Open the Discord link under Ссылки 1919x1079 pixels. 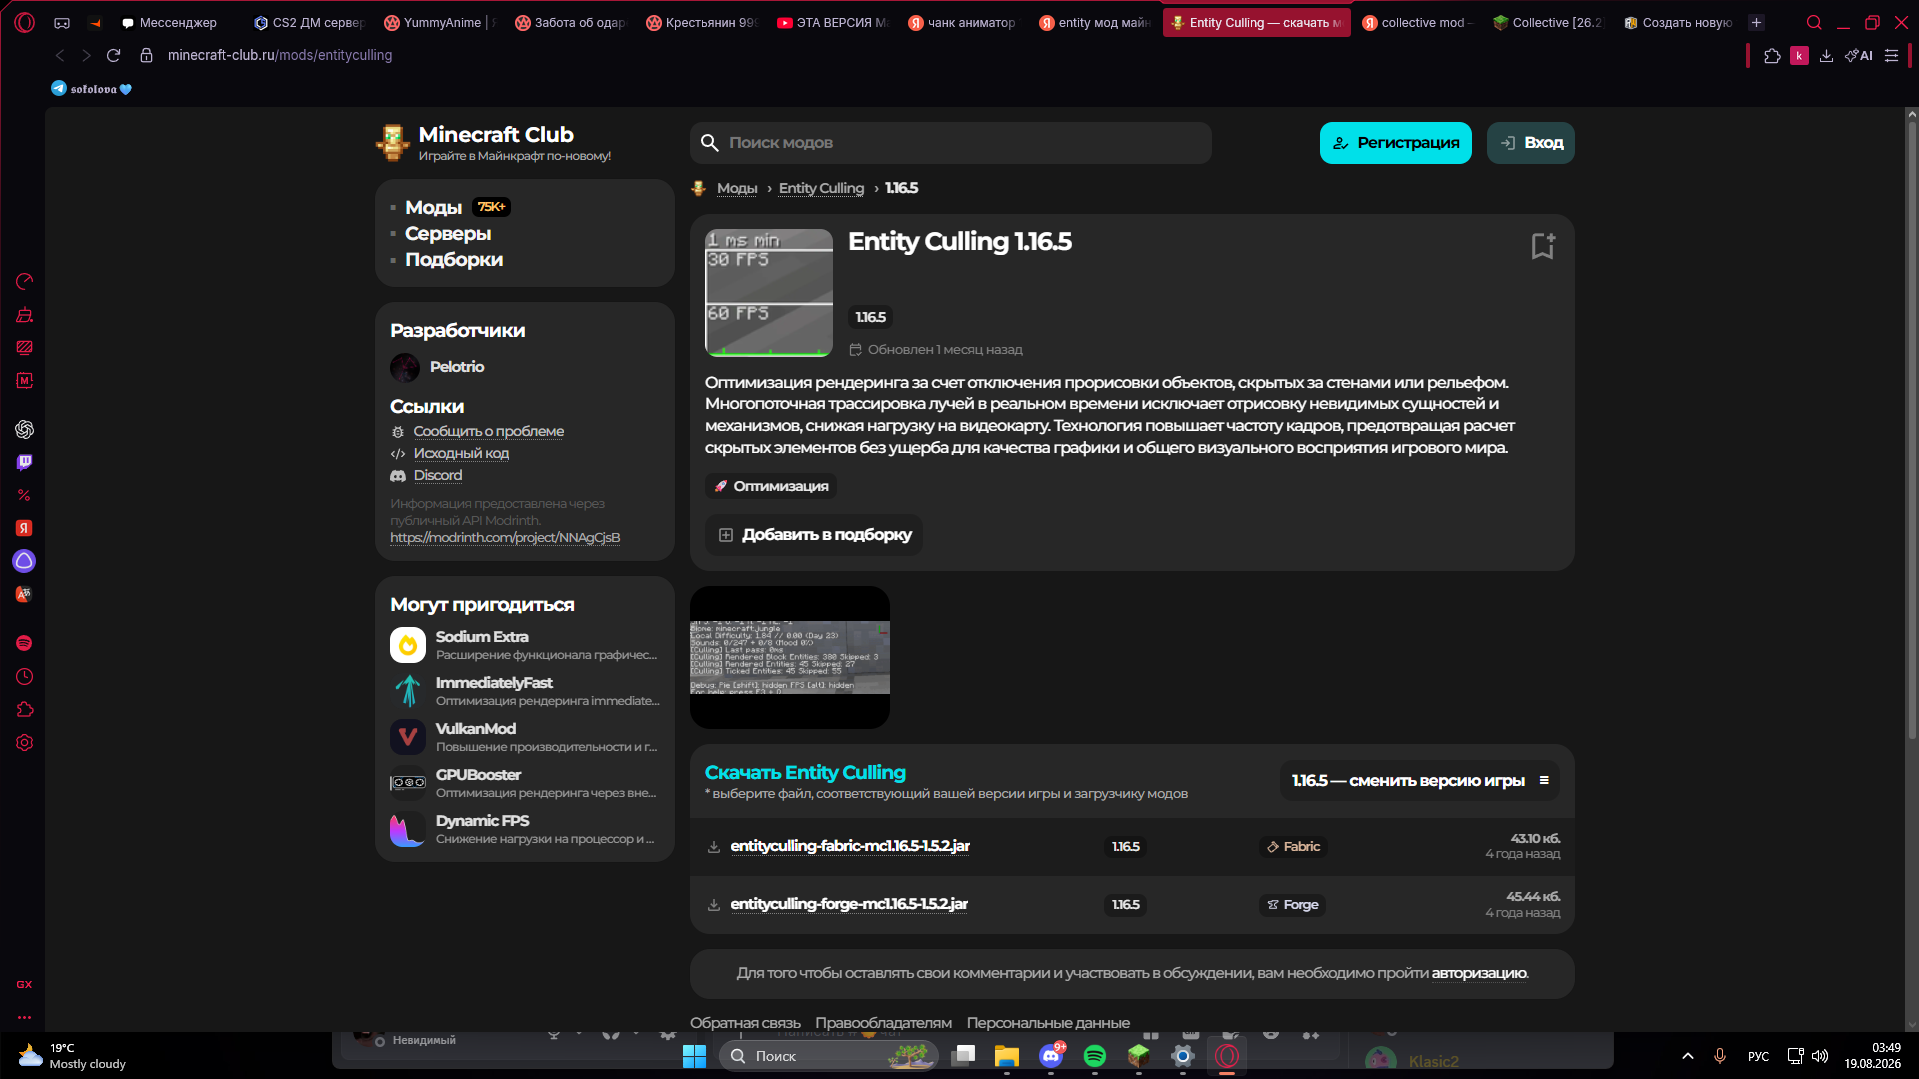pyautogui.click(x=438, y=476)
